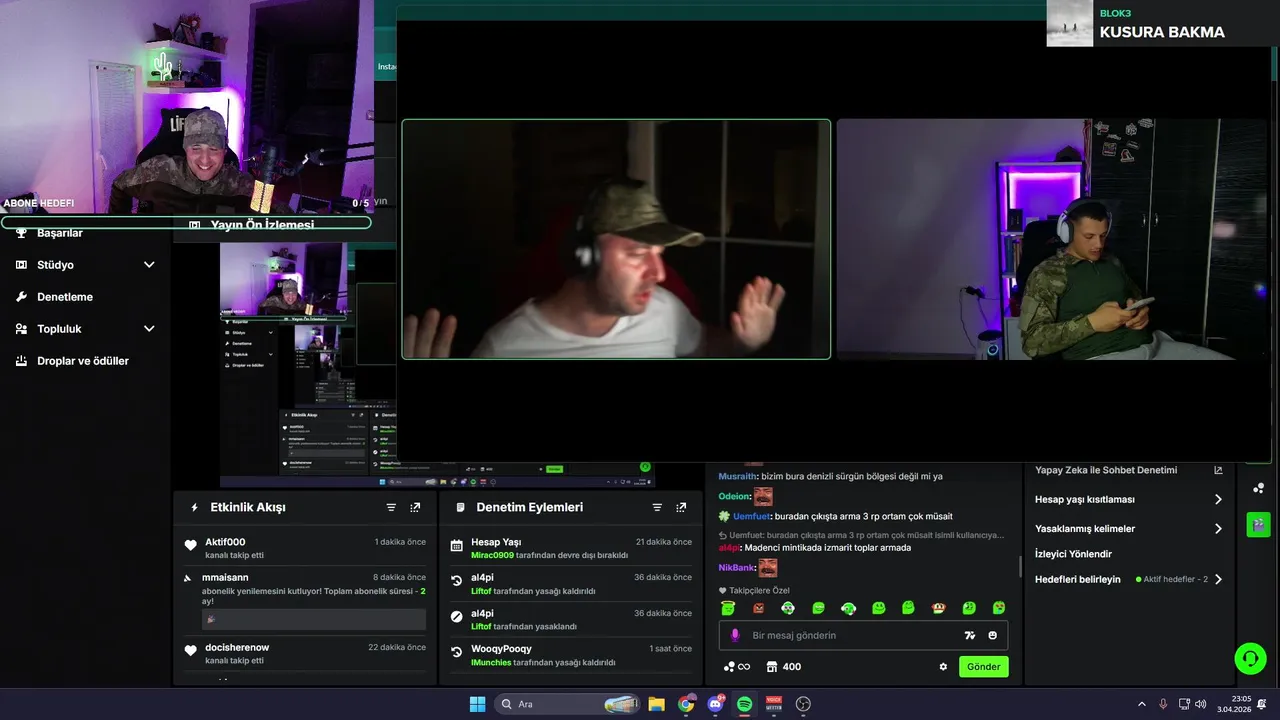Click the Başarılar trophy icon

point(21,233)
